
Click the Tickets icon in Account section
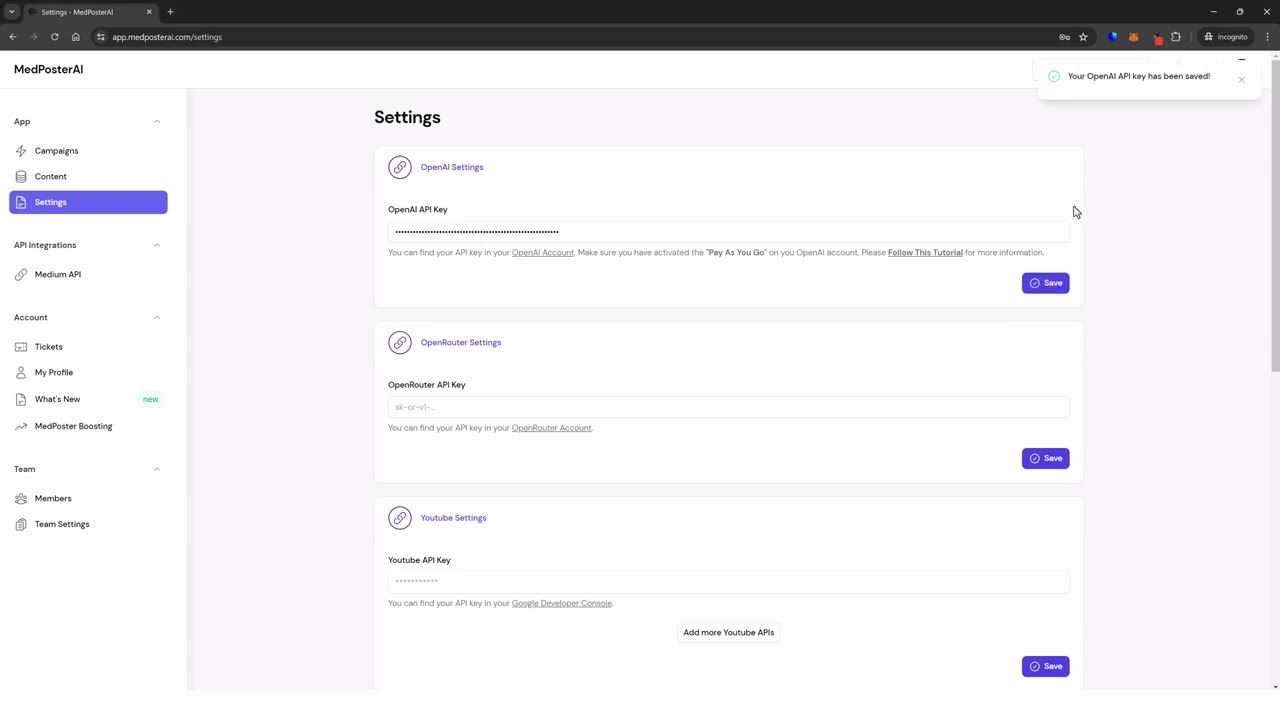[x=21, y=347]
